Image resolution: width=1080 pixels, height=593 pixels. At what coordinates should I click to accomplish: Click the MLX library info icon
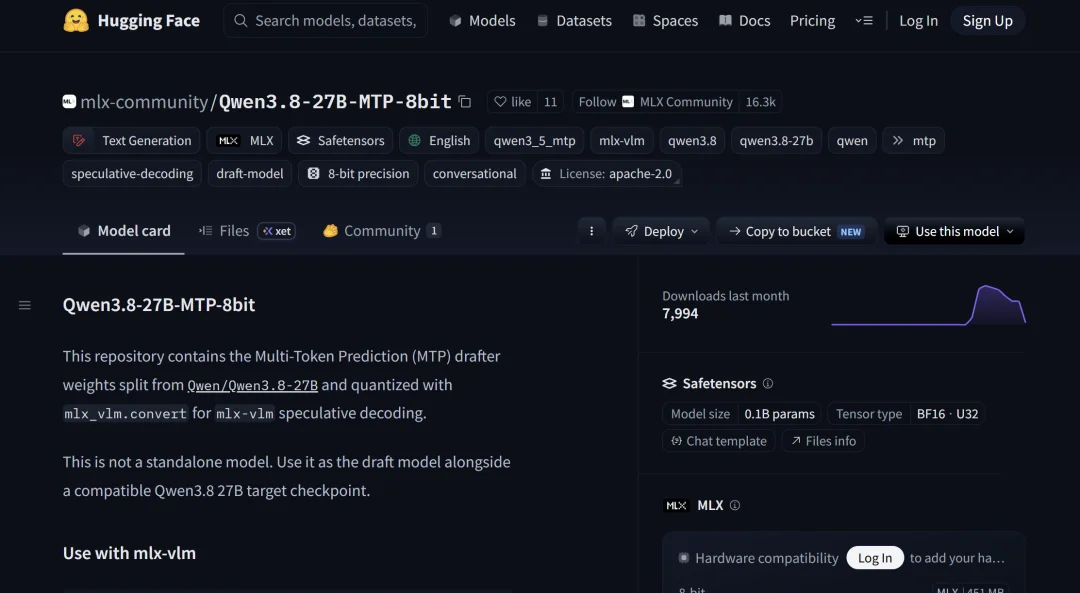pyautogui.click(x=735, y=506)
